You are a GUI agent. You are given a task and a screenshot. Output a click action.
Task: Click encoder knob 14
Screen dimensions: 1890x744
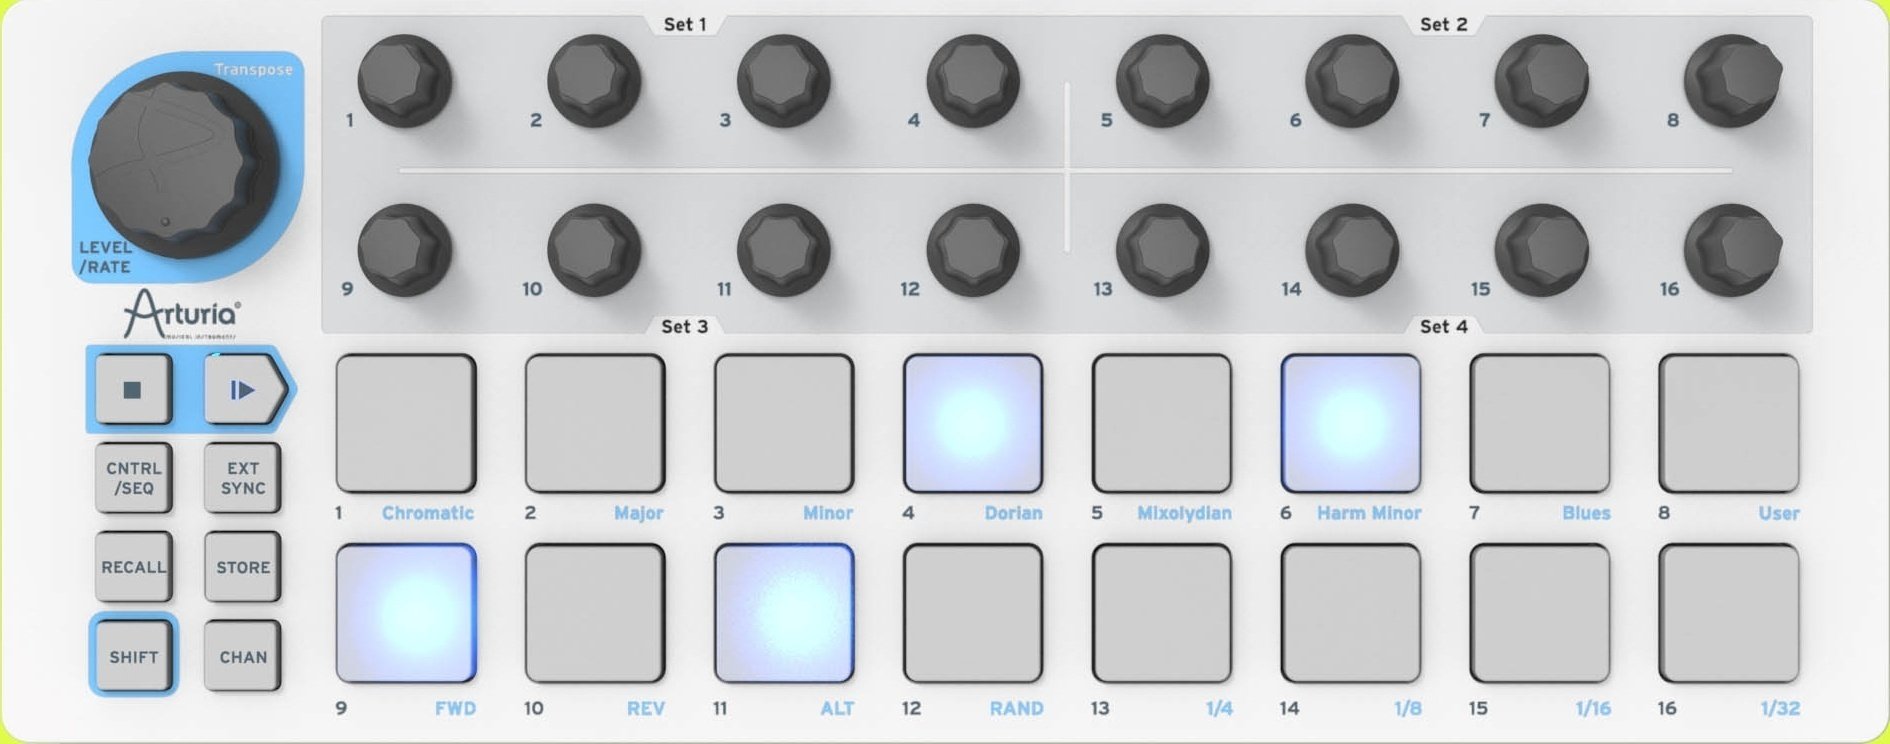[x=1352, y=250]
